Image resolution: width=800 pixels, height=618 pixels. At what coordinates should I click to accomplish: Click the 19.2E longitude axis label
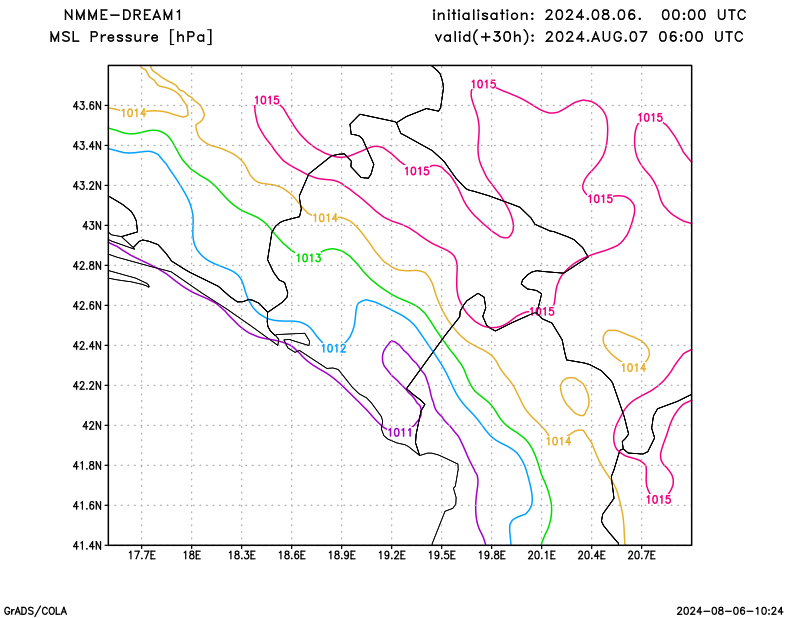click(392, 555)
